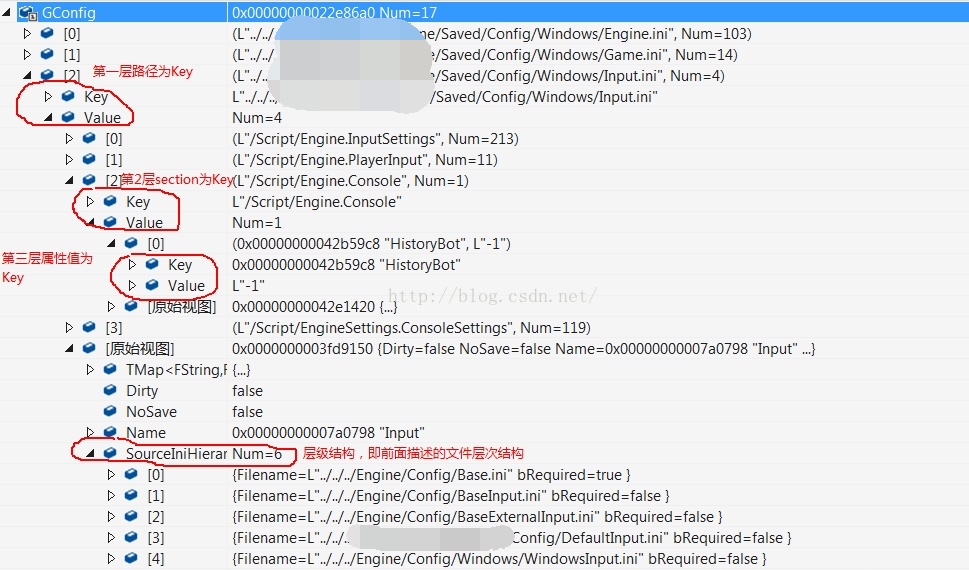Expand the [3] EngineSettings.ConsoleSettings entry
The height and width of the screenshot is (570, 969).
click(x=69, y=327)
